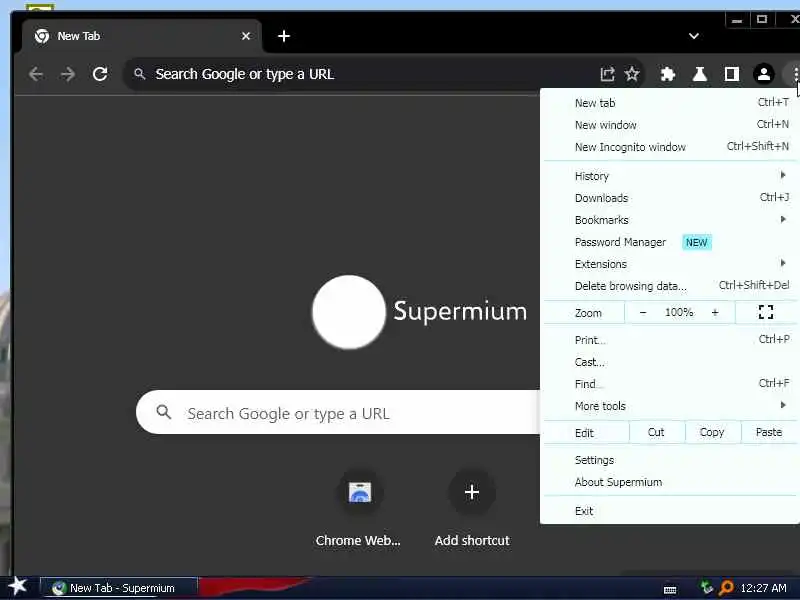The image size is (800, 600).
Task: Toggle the side panel icon
Action: tap(732, 74)
